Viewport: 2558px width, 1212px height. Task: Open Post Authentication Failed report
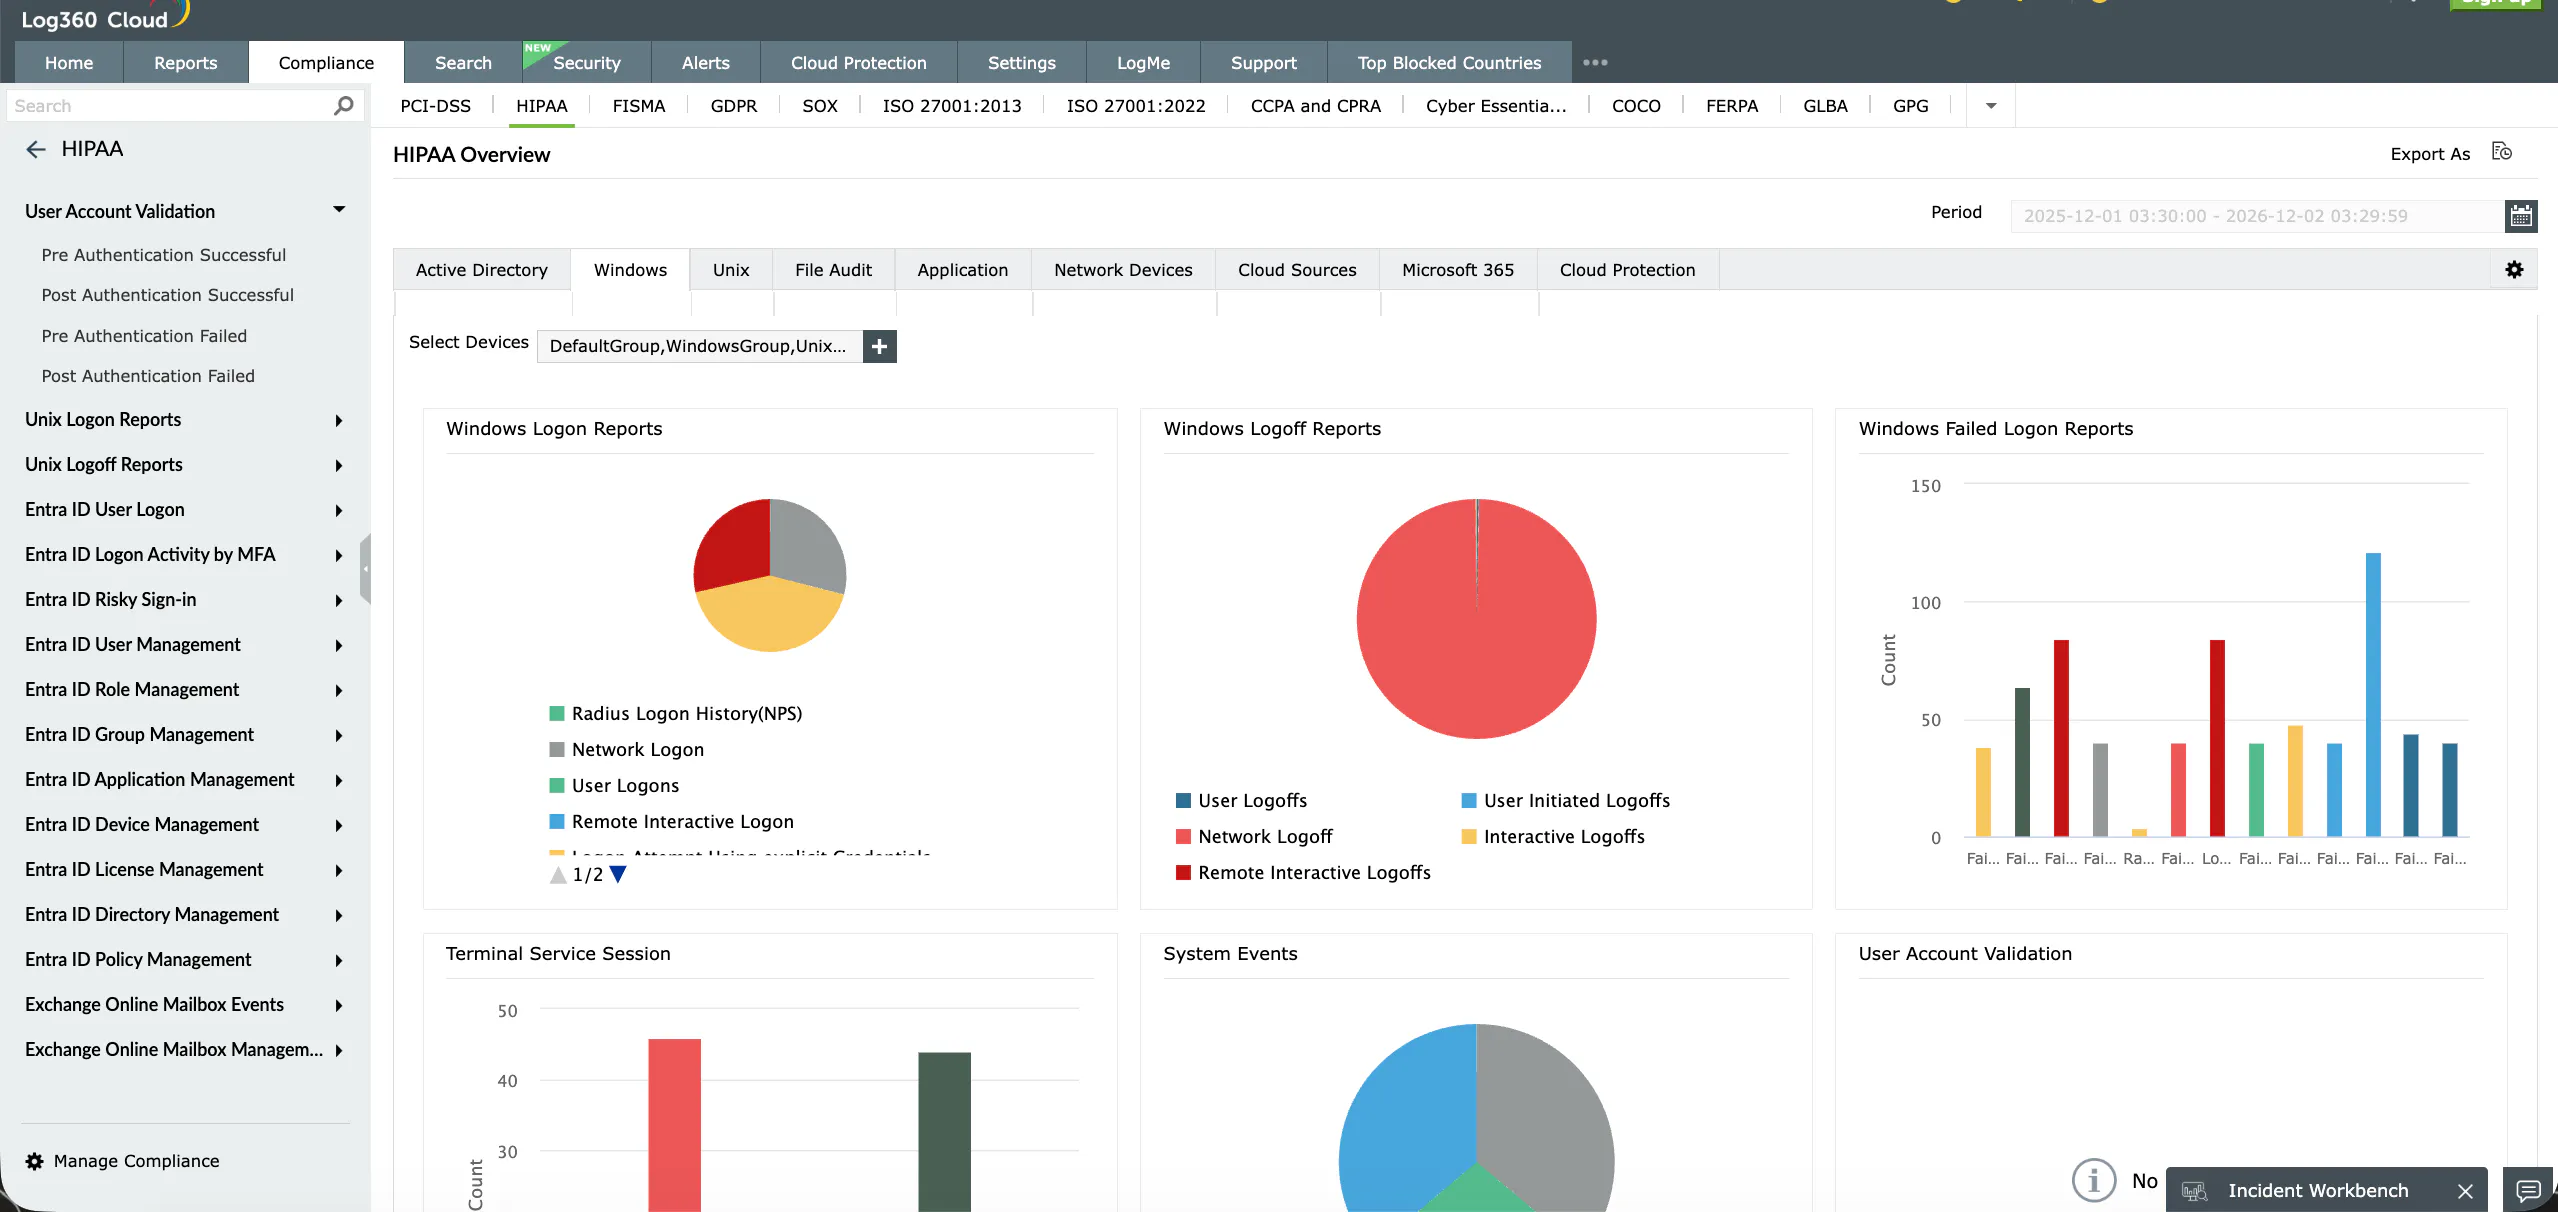(148, 376)
